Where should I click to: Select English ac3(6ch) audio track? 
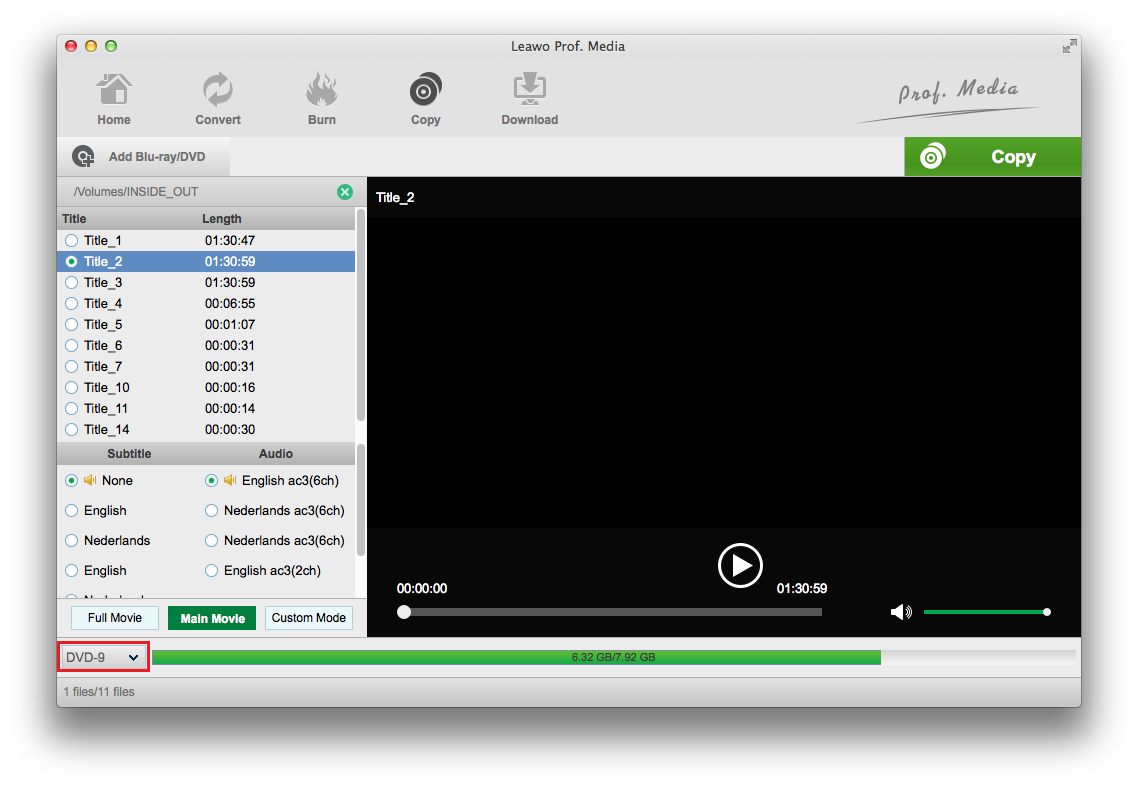pos(211,480)
